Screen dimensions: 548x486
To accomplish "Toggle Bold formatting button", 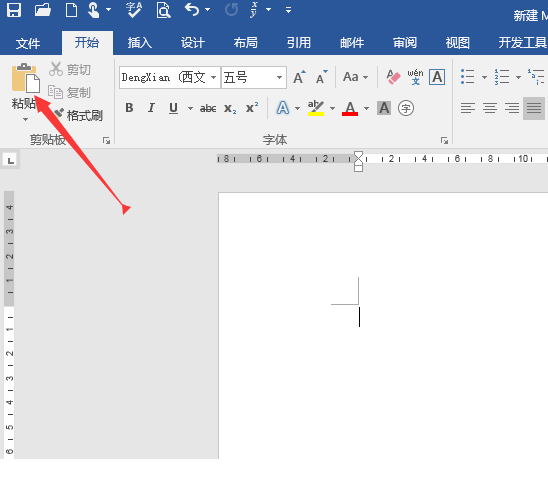I will [x=129, y=108].
